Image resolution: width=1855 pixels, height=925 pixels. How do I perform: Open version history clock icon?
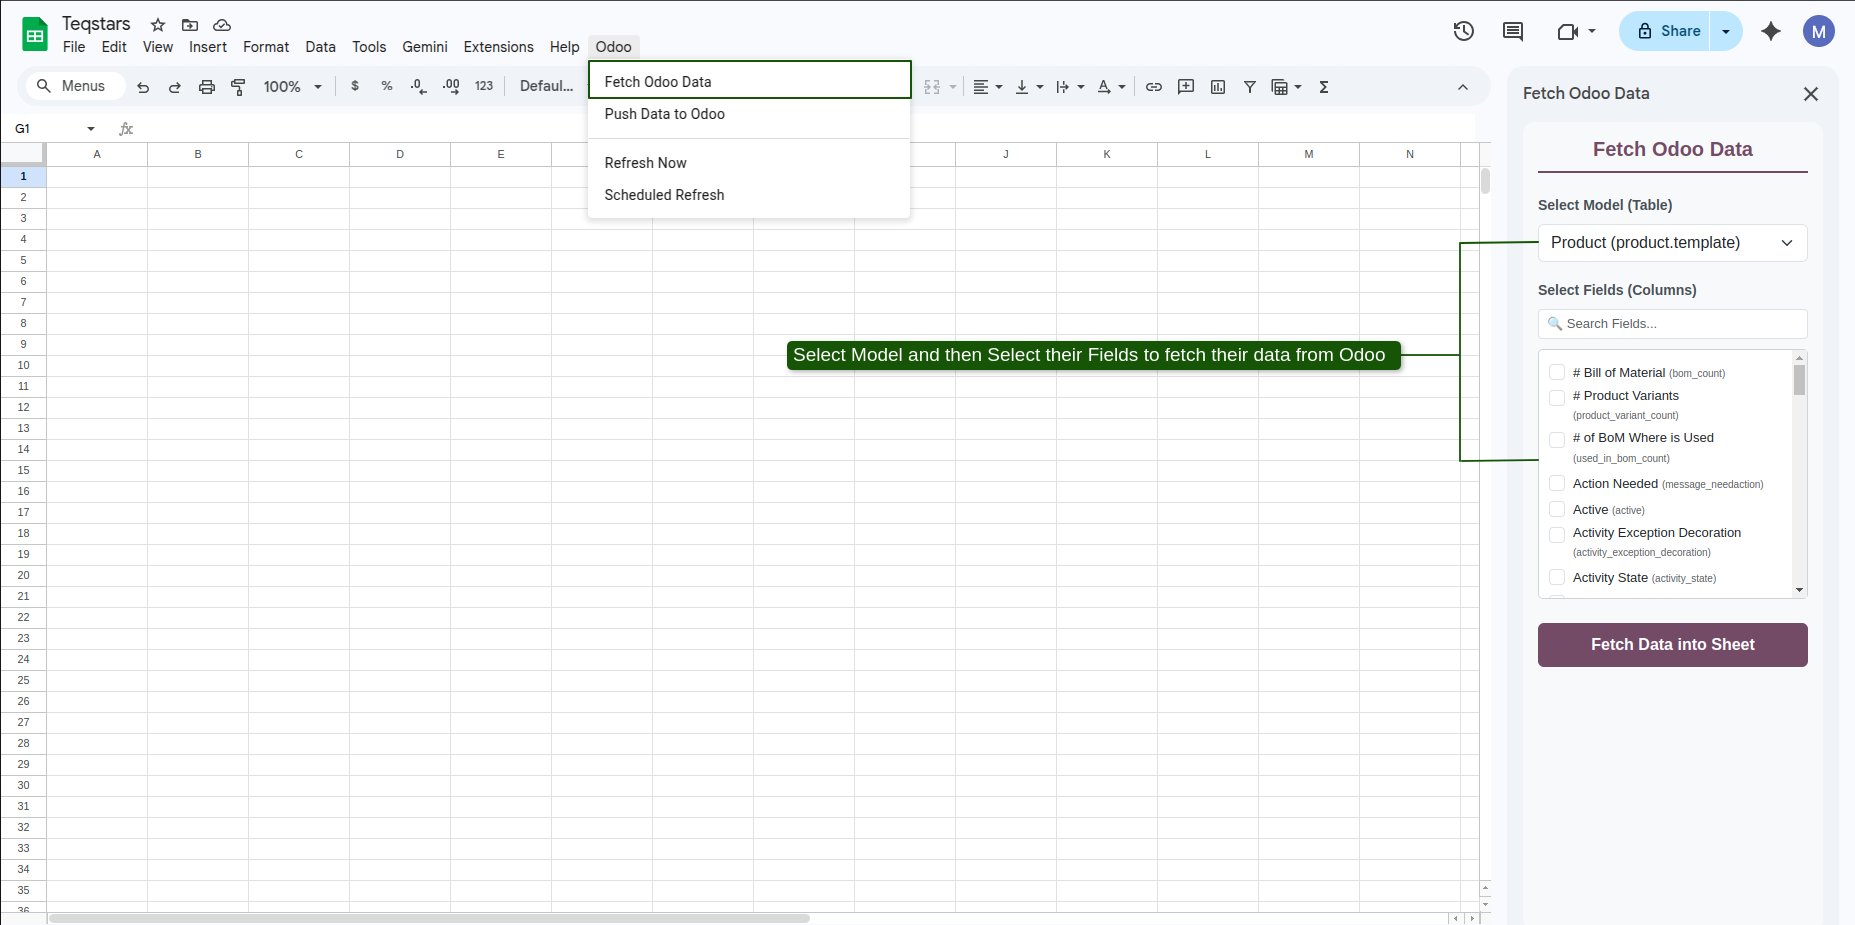1464,31
